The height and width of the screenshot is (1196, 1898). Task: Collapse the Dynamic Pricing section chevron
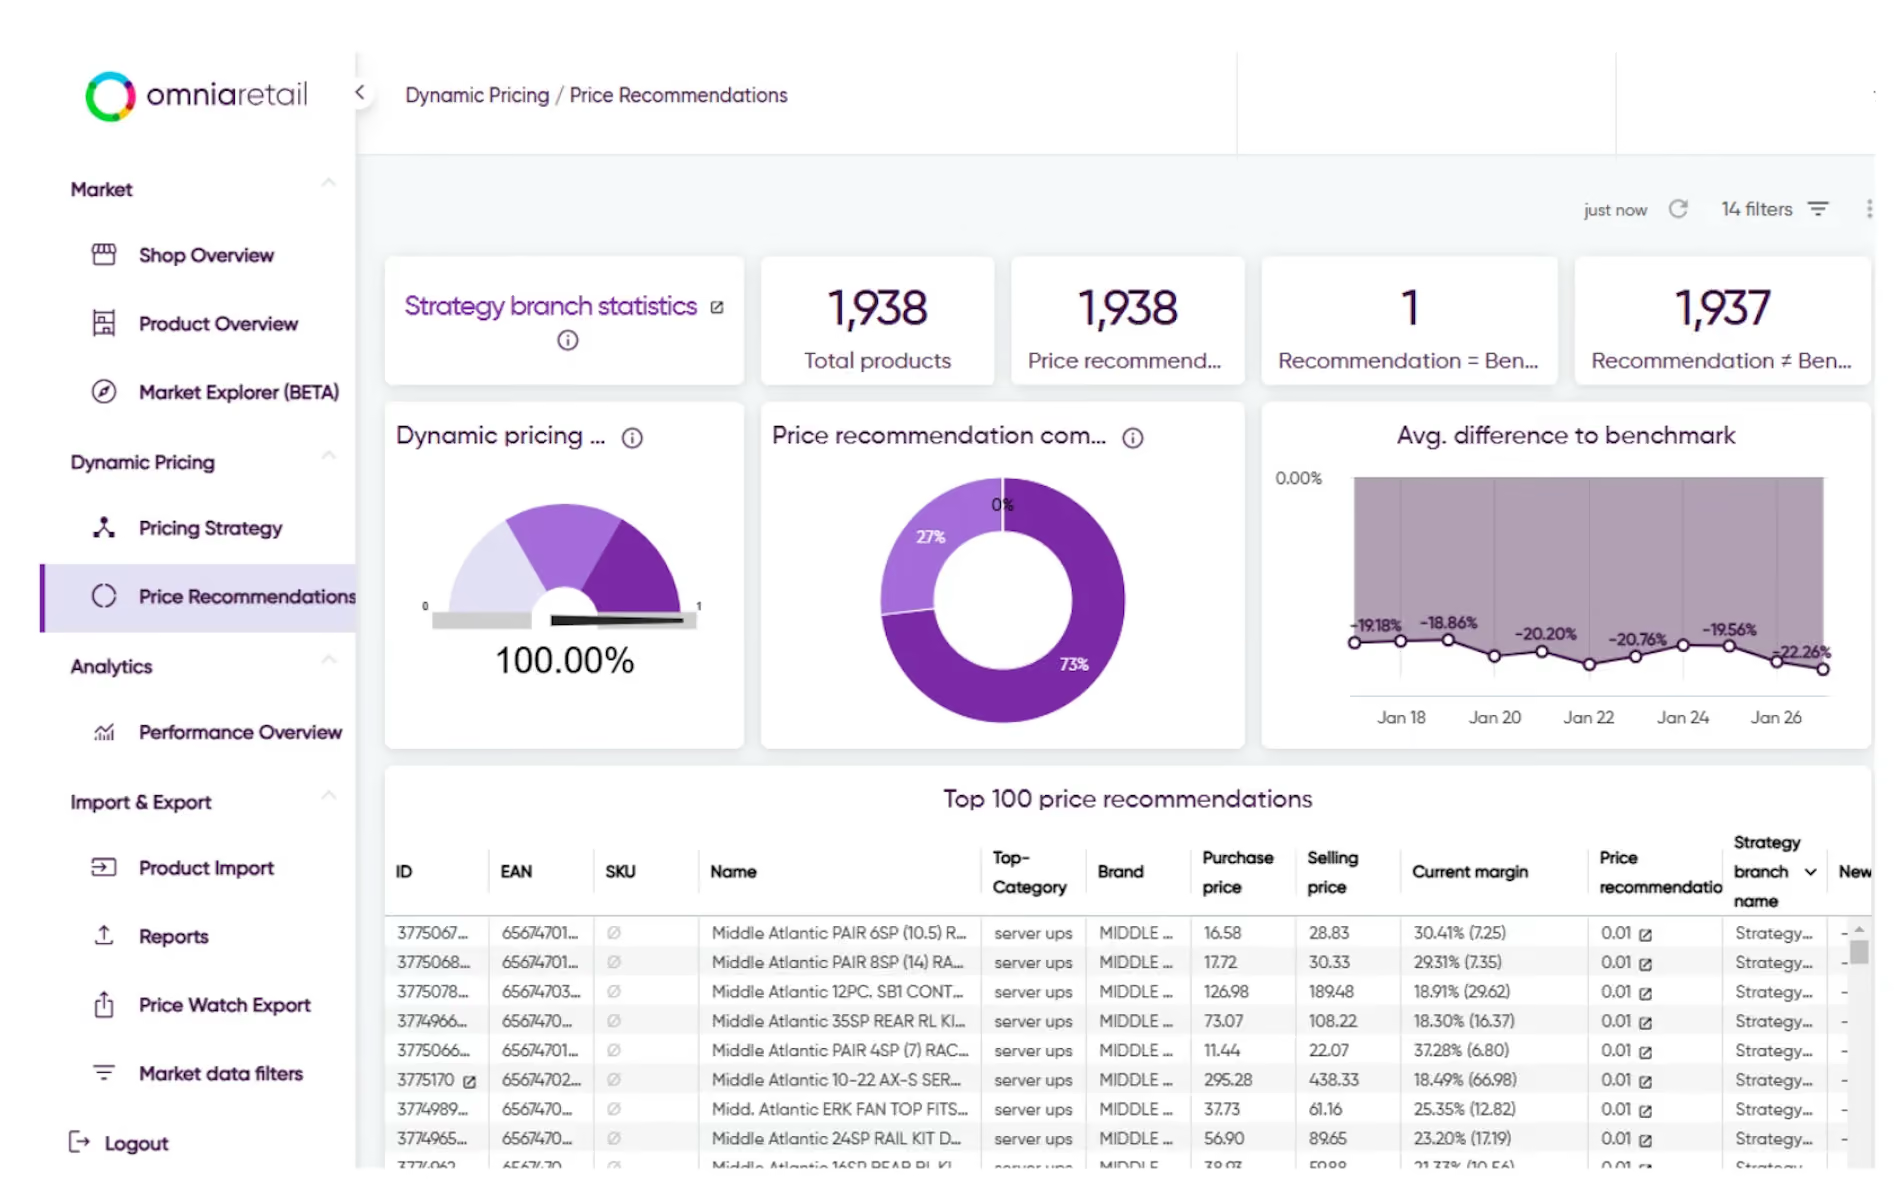[328, 456]
